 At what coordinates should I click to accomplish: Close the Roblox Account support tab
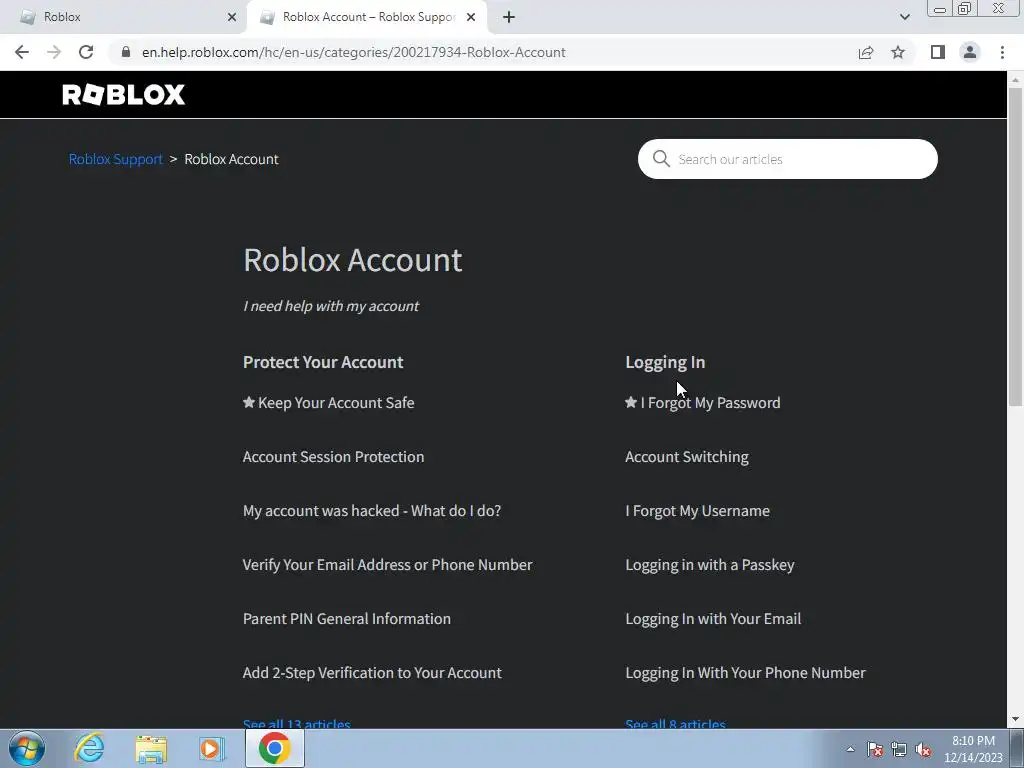(x=471, y=17)
